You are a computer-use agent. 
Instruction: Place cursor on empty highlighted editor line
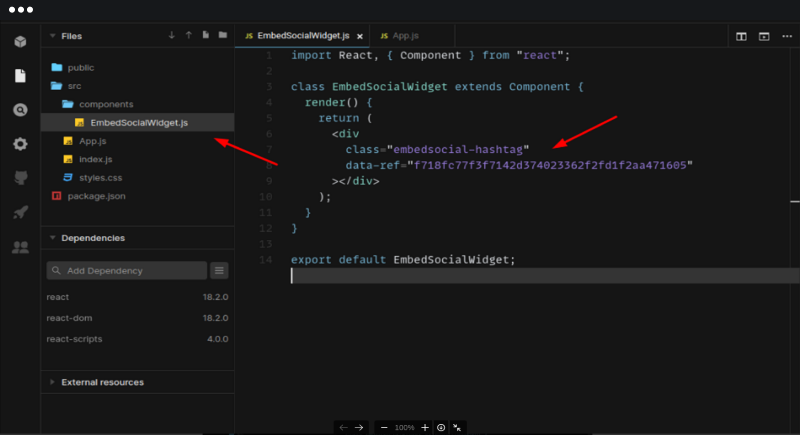pos(545,276)
